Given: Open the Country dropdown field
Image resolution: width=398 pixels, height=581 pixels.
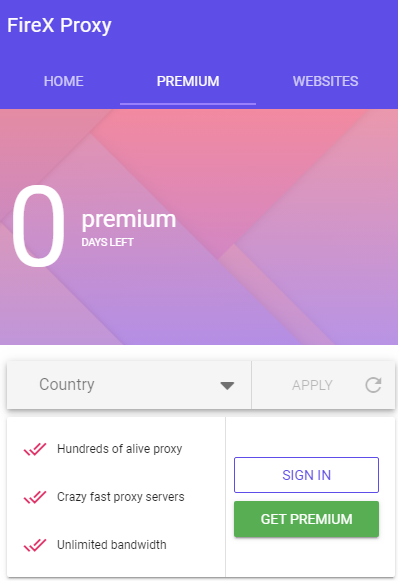Looking at the screenshot, I should pos(129,385).
